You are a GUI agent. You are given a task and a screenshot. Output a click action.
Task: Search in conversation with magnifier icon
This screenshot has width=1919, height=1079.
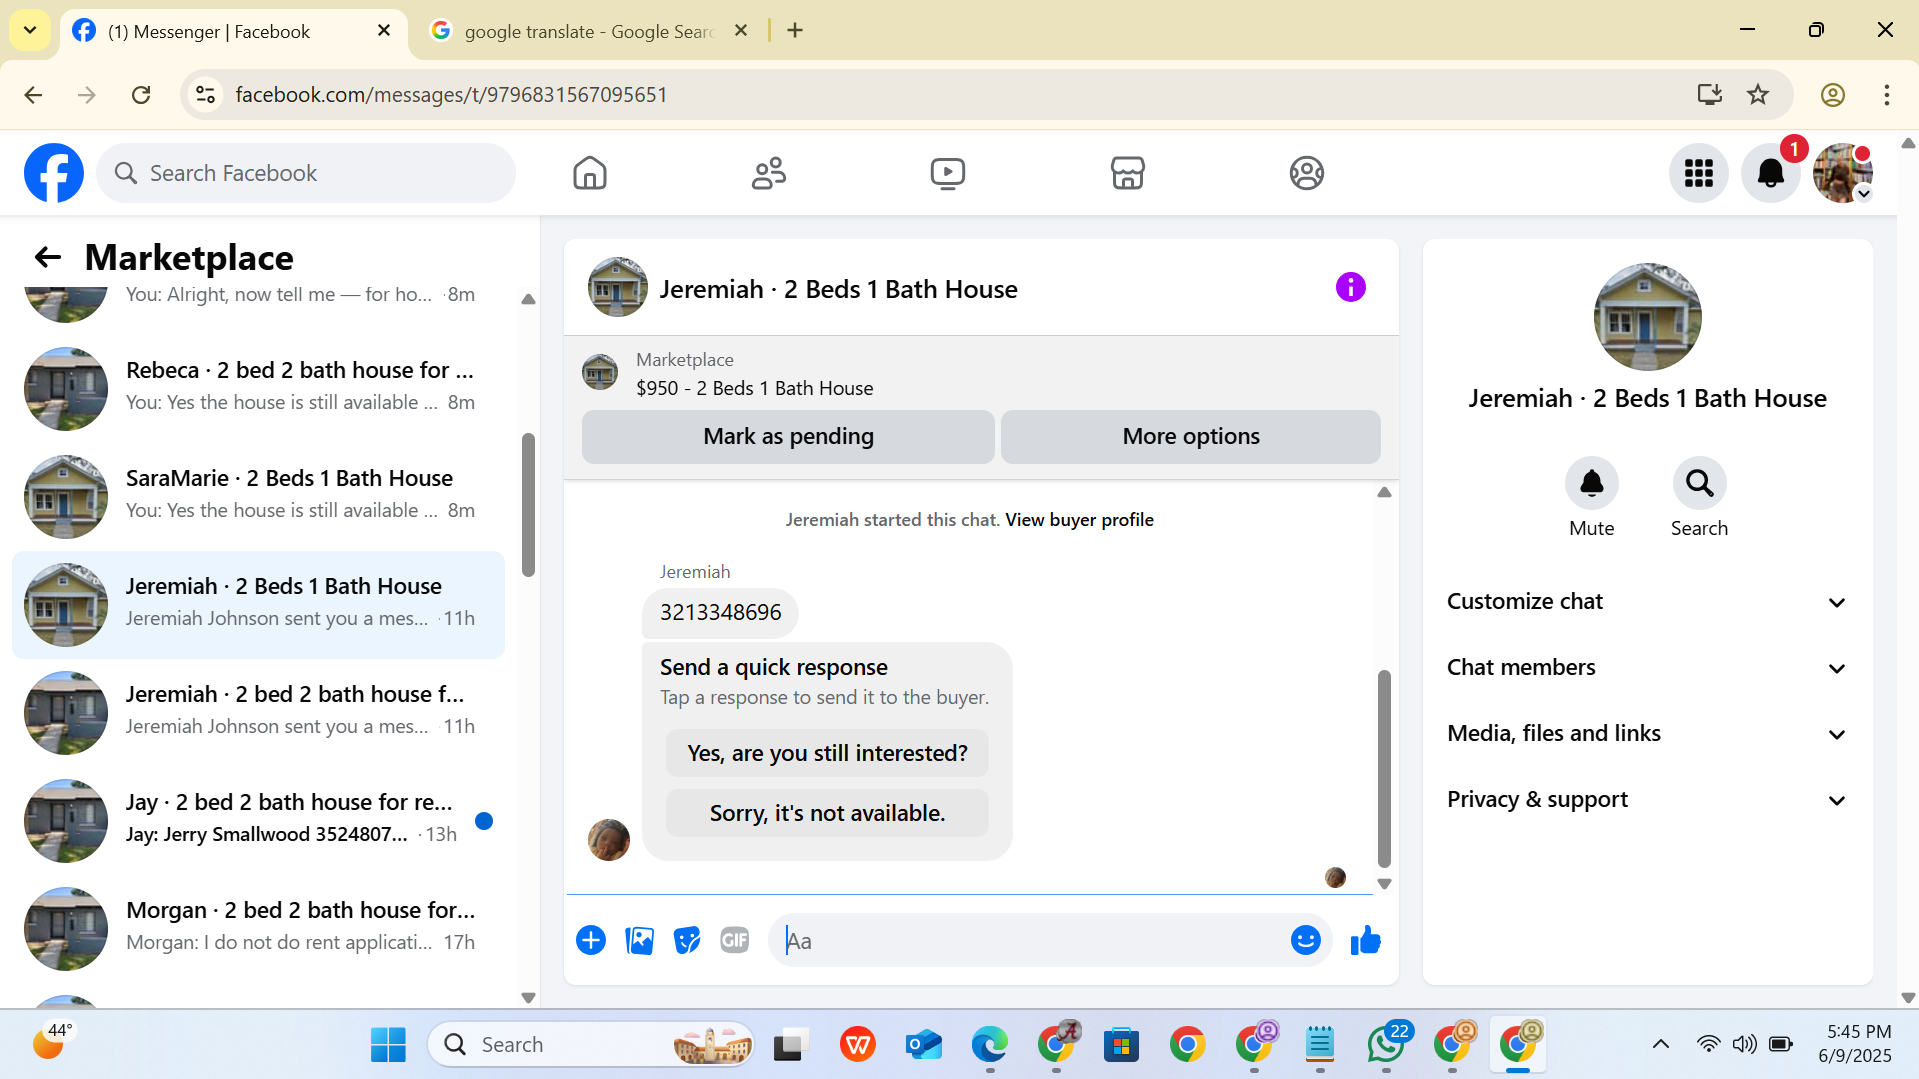click(1700, 484)
